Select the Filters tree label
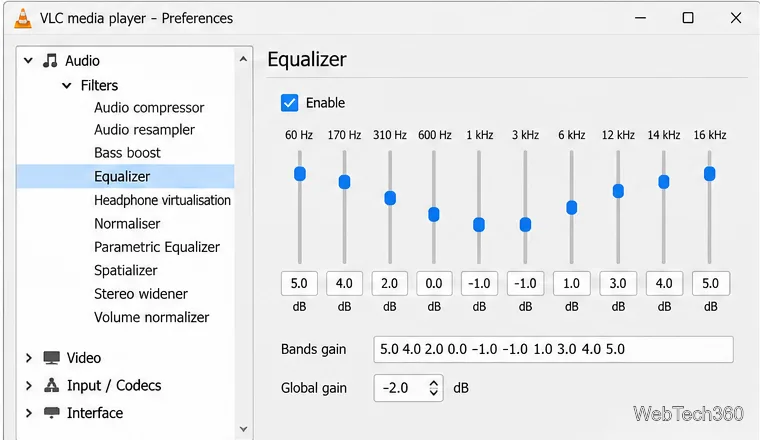 (x=99, y=85)
